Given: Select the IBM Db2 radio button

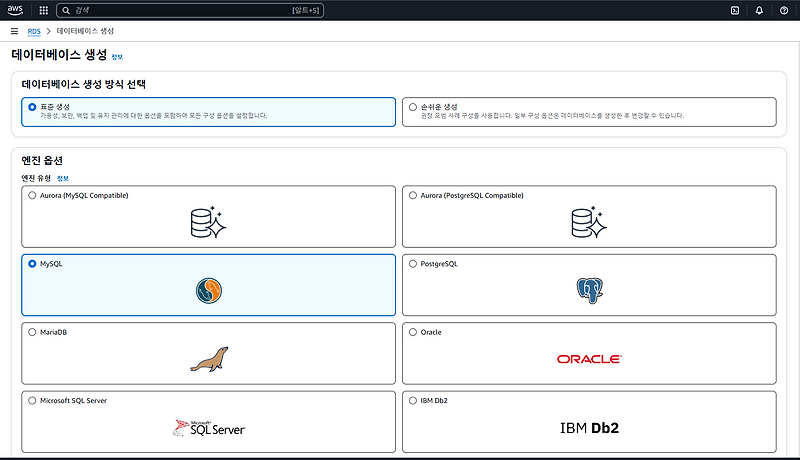Looking at the screenshot, I should 413,400.
